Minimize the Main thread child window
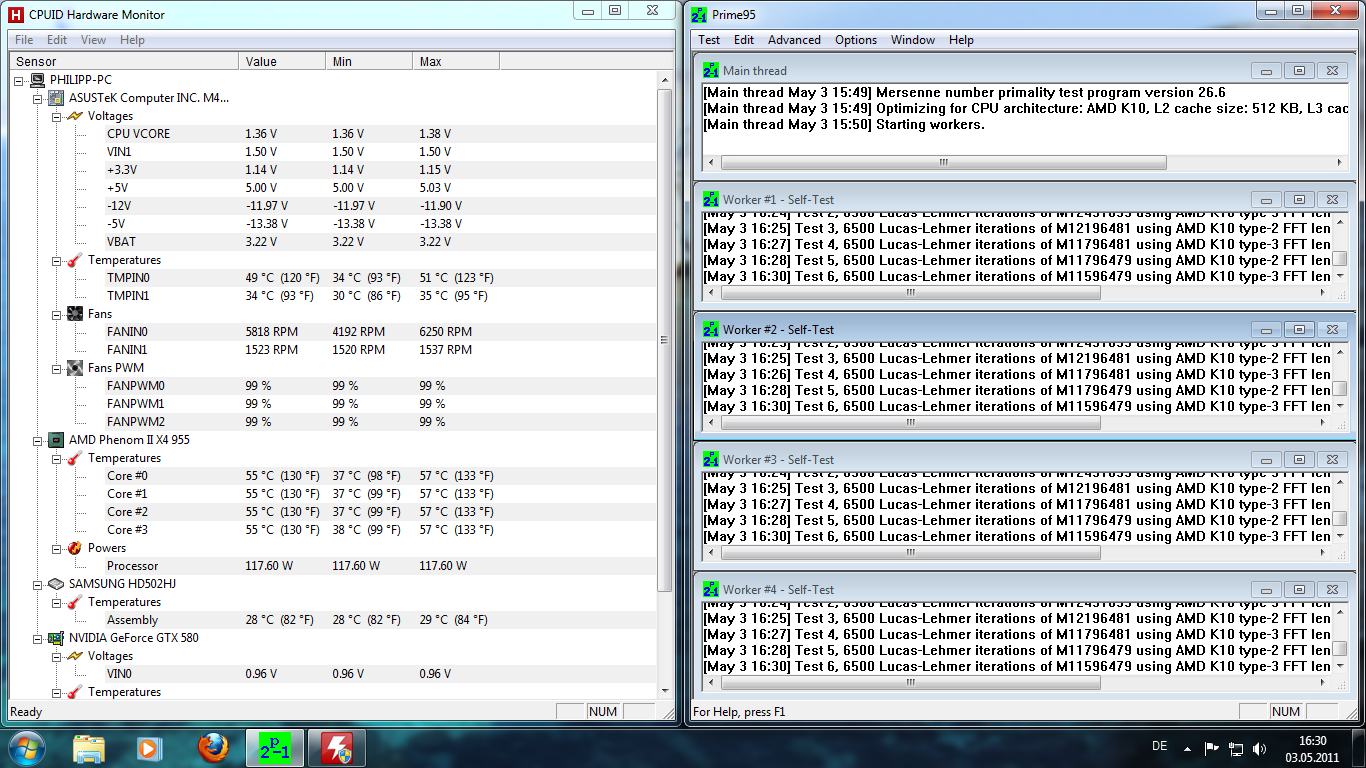Viewport: 1366px width, 768px height. [x=1267, y=71]
